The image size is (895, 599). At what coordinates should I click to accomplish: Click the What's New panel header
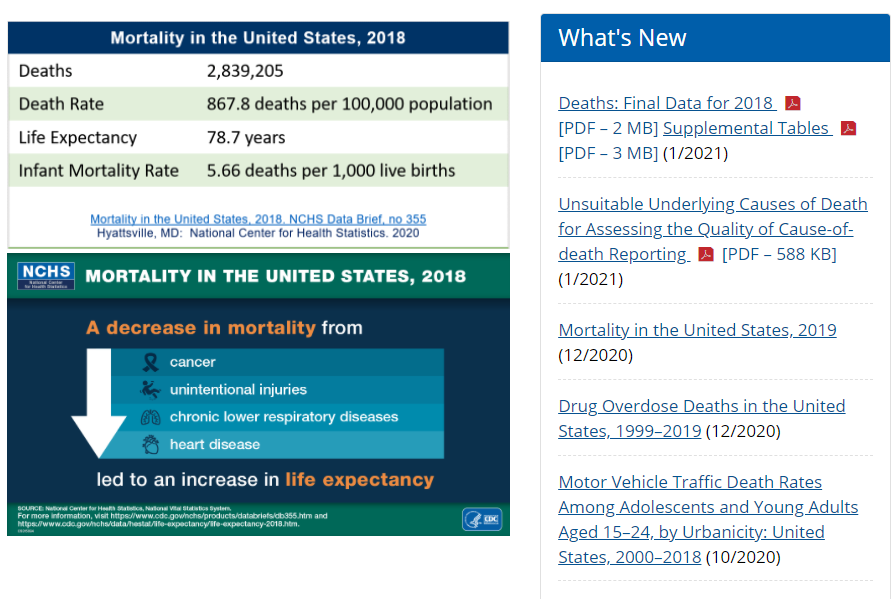[x=715, y=38]
